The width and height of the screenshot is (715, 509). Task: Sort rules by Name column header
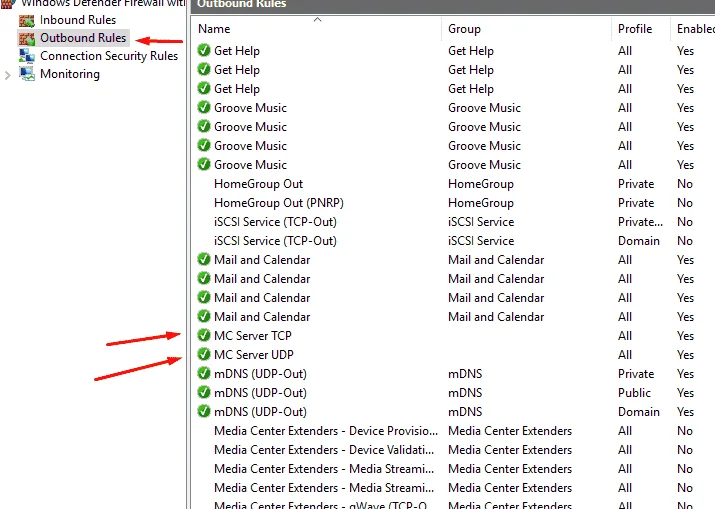tap(214, 29)
